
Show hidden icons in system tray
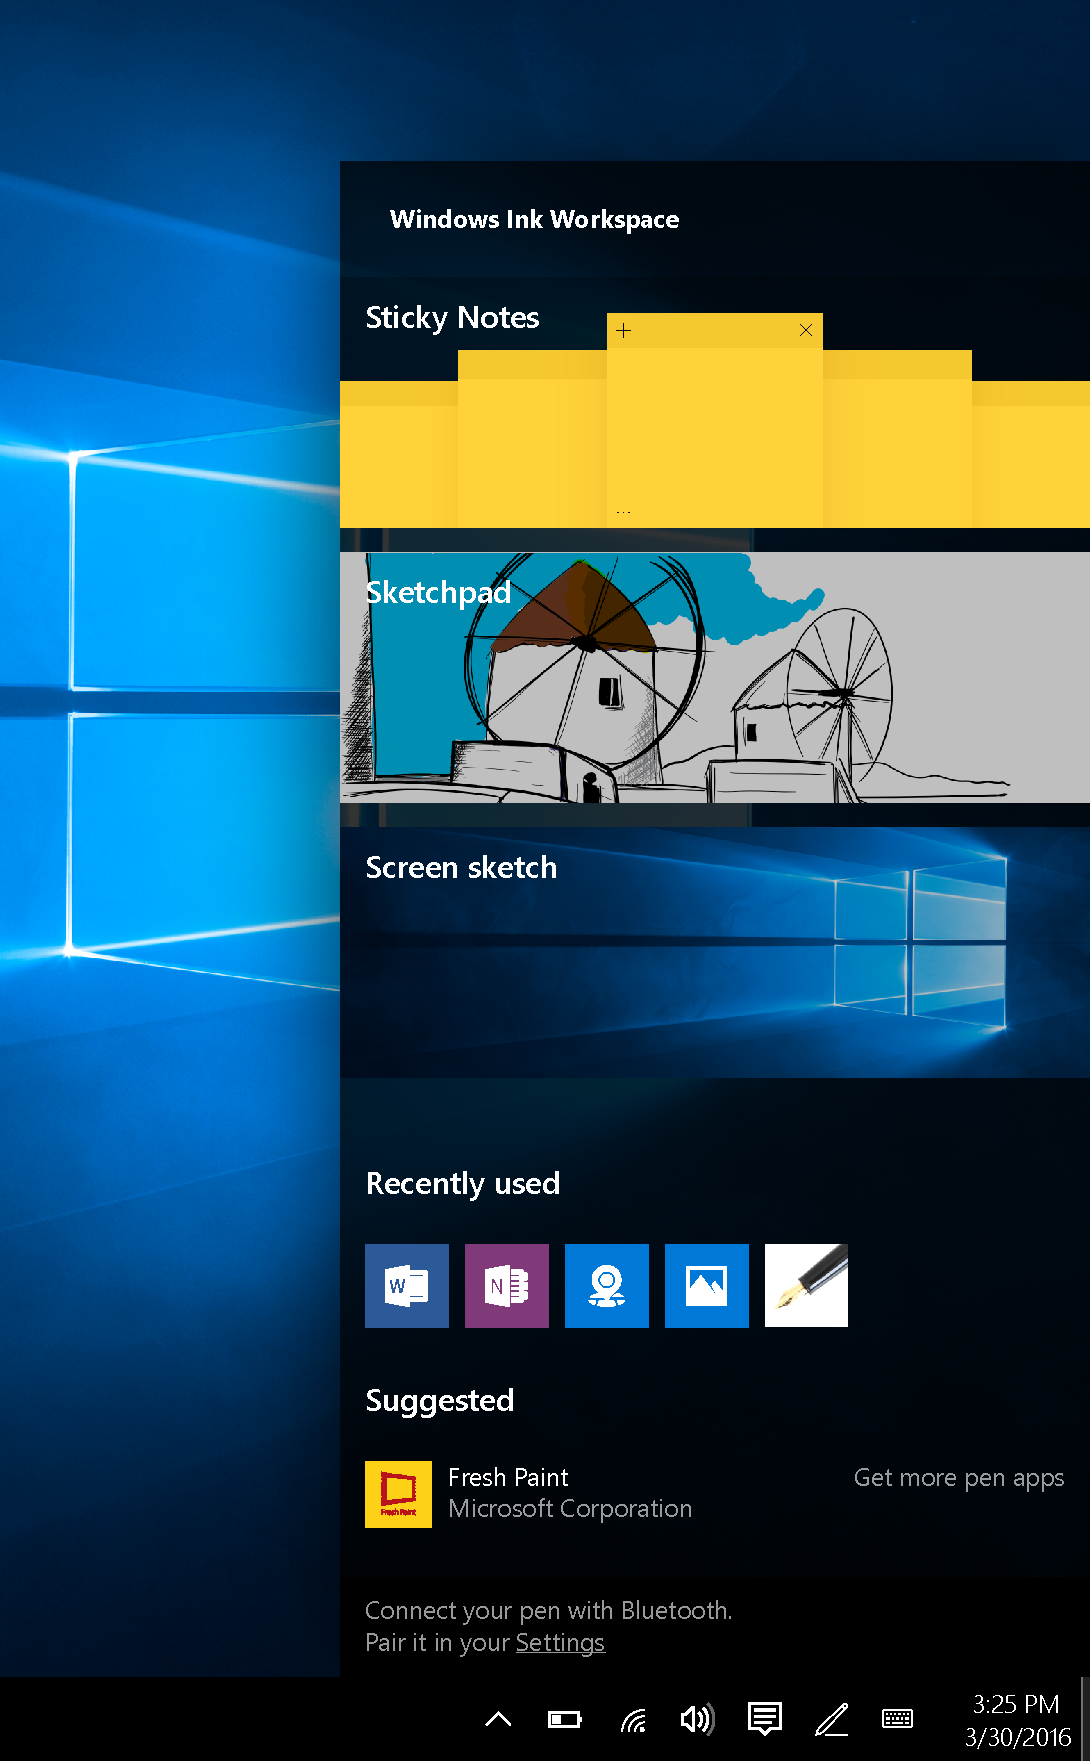(x=498, y=1719)
